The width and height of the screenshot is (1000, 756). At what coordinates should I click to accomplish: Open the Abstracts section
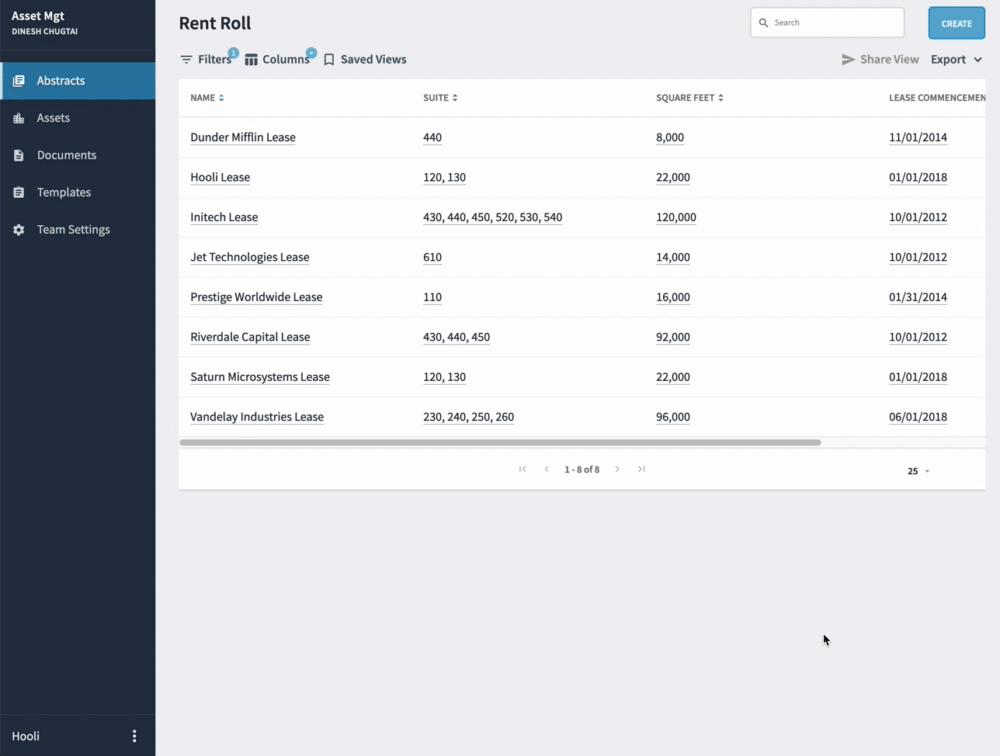tap(78, 81)
